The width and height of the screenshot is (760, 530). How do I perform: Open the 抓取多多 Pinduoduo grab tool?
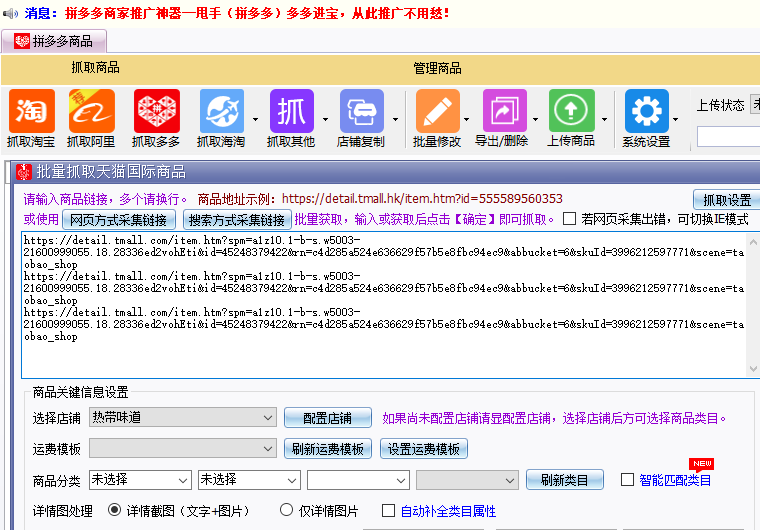point(156,118)
